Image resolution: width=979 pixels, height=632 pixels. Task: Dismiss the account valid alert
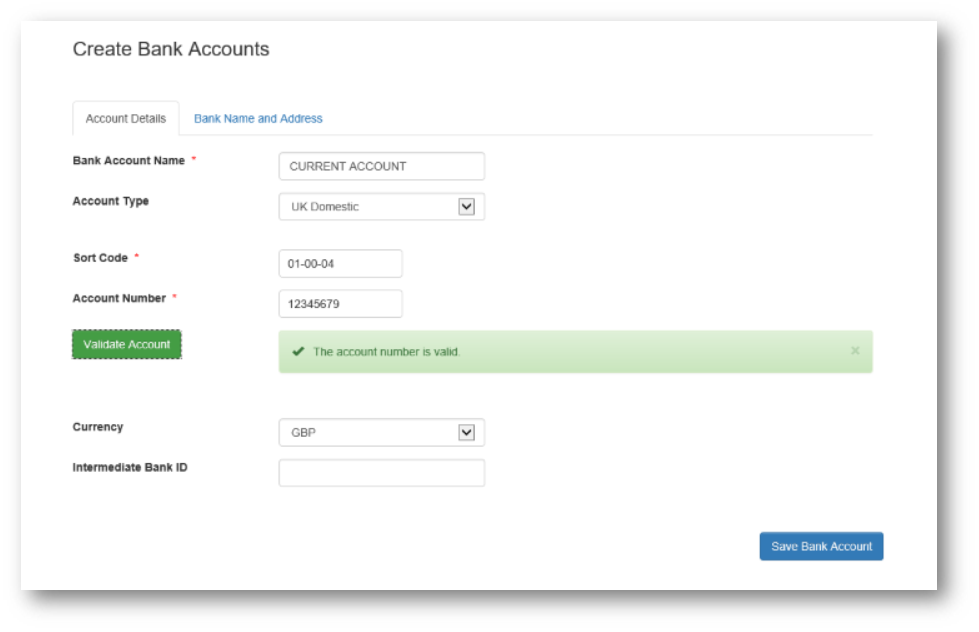(x=855, y=351)
